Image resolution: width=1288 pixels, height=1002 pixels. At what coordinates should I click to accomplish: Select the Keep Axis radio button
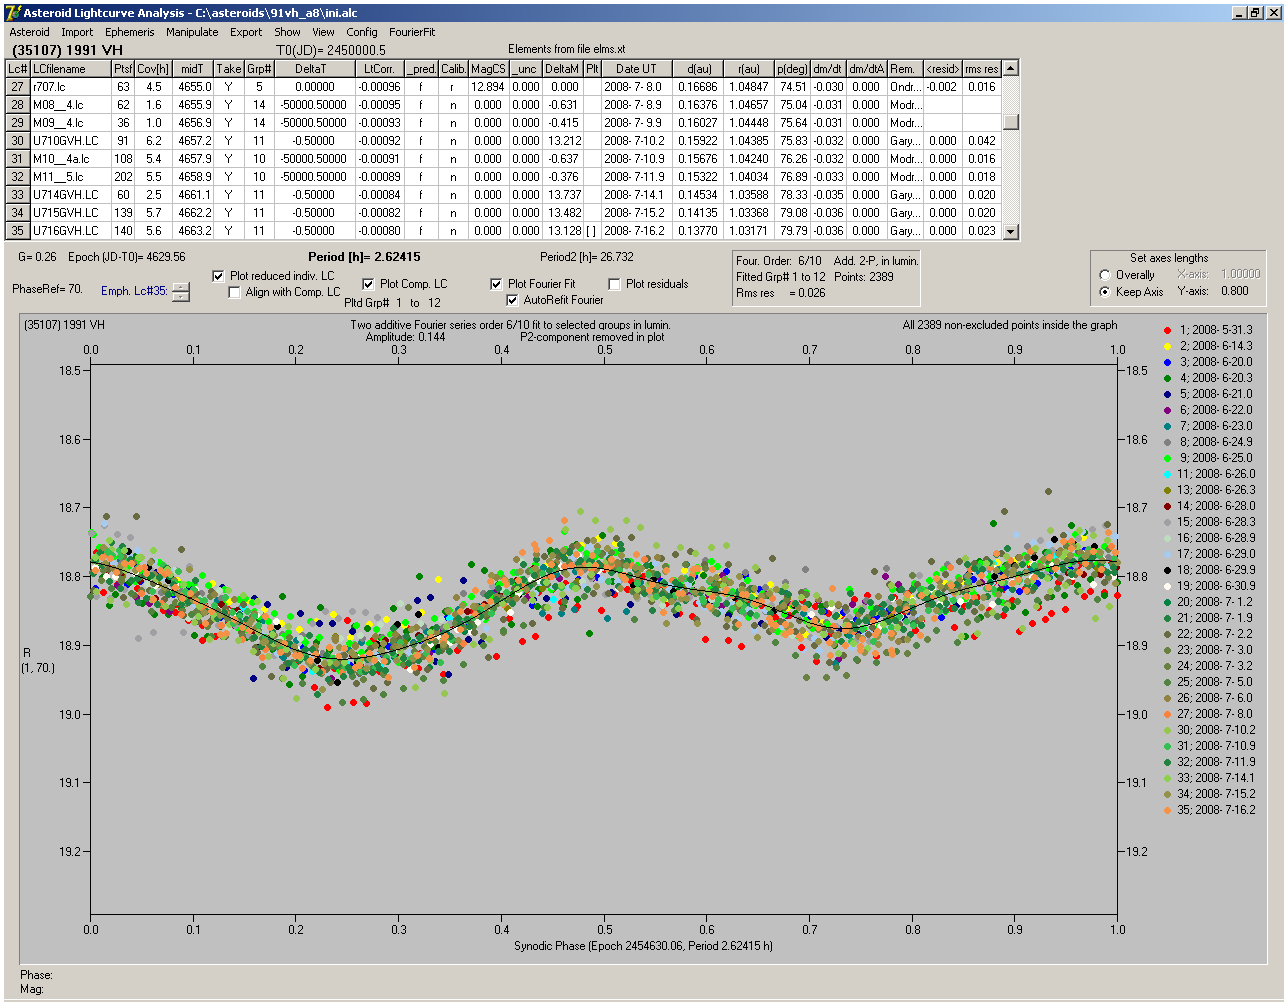pos(1105,292)
